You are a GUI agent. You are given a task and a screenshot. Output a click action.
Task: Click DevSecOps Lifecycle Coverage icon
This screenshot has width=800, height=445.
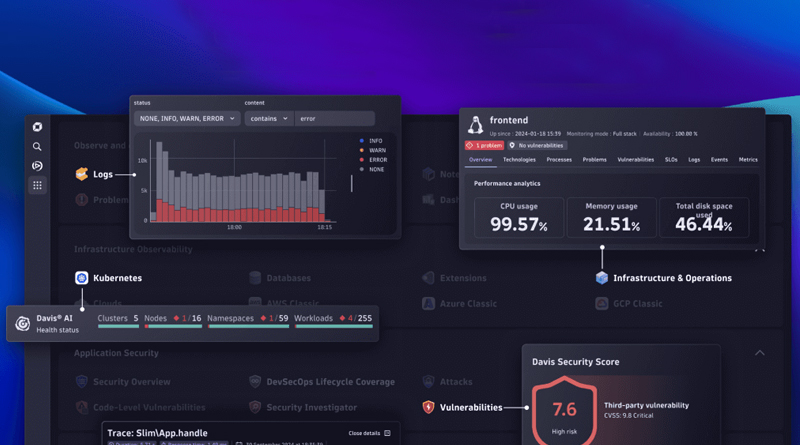click(x=255, y=381)
